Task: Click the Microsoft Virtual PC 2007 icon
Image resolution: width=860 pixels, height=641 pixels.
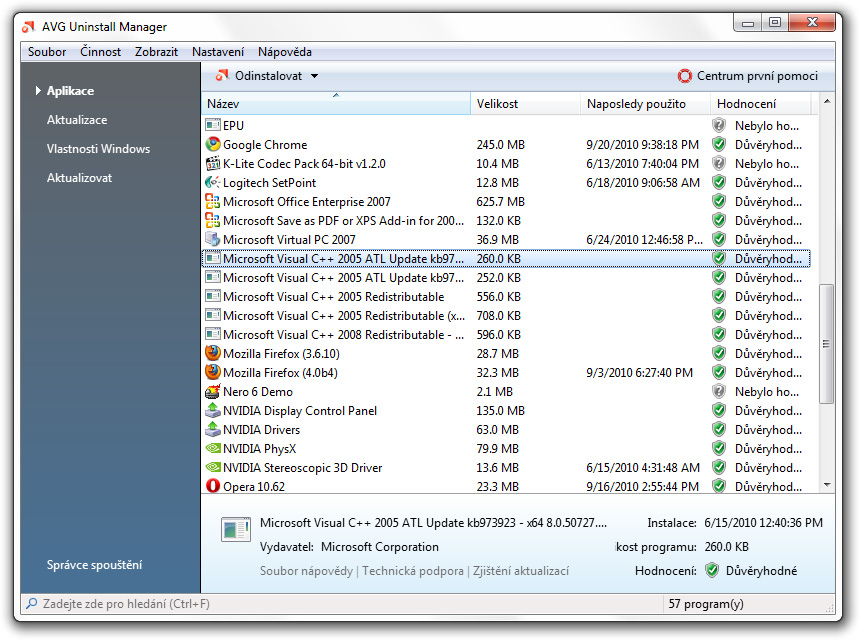Action: [x=213, y=239]
